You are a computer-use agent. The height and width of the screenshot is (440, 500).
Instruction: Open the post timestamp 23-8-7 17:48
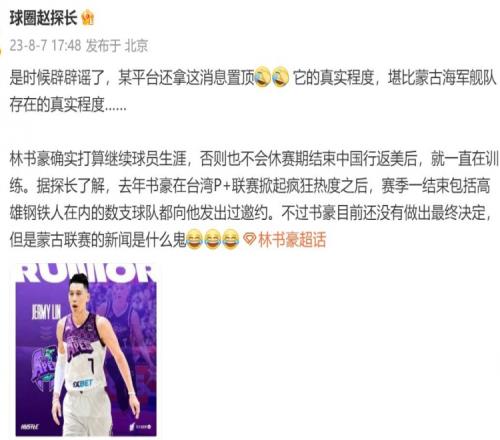[x=45, y=45]
